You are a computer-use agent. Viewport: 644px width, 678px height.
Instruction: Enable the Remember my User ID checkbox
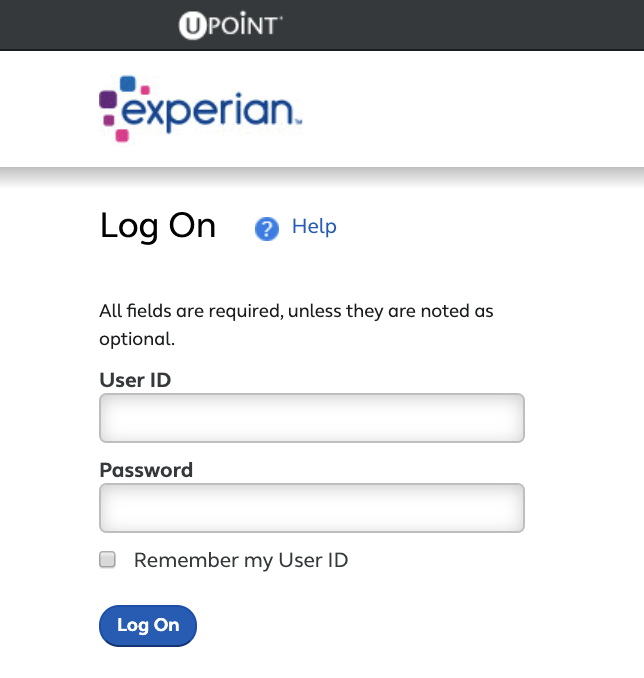tap(107, 559)
